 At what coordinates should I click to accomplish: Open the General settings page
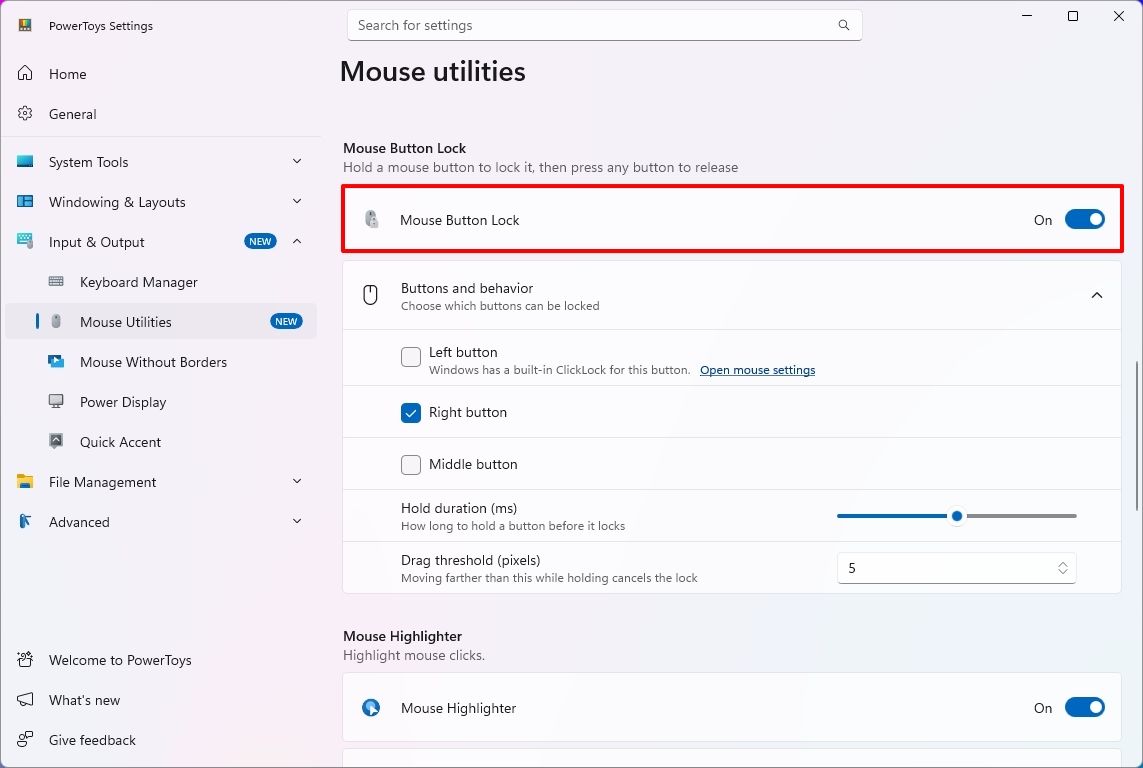(160, 114)
